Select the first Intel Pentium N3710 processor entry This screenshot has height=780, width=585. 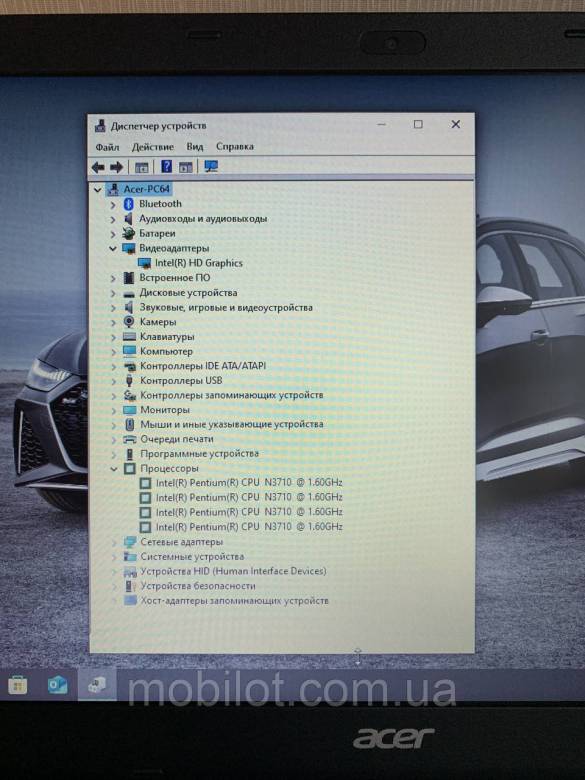[249, 483]
